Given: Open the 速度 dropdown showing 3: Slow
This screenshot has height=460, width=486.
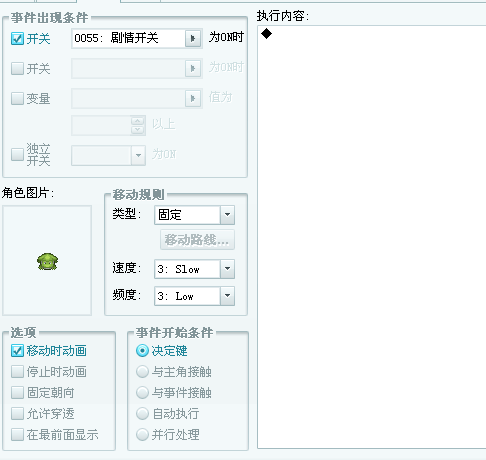Looking at the screenshot, I should coord(227,269).
